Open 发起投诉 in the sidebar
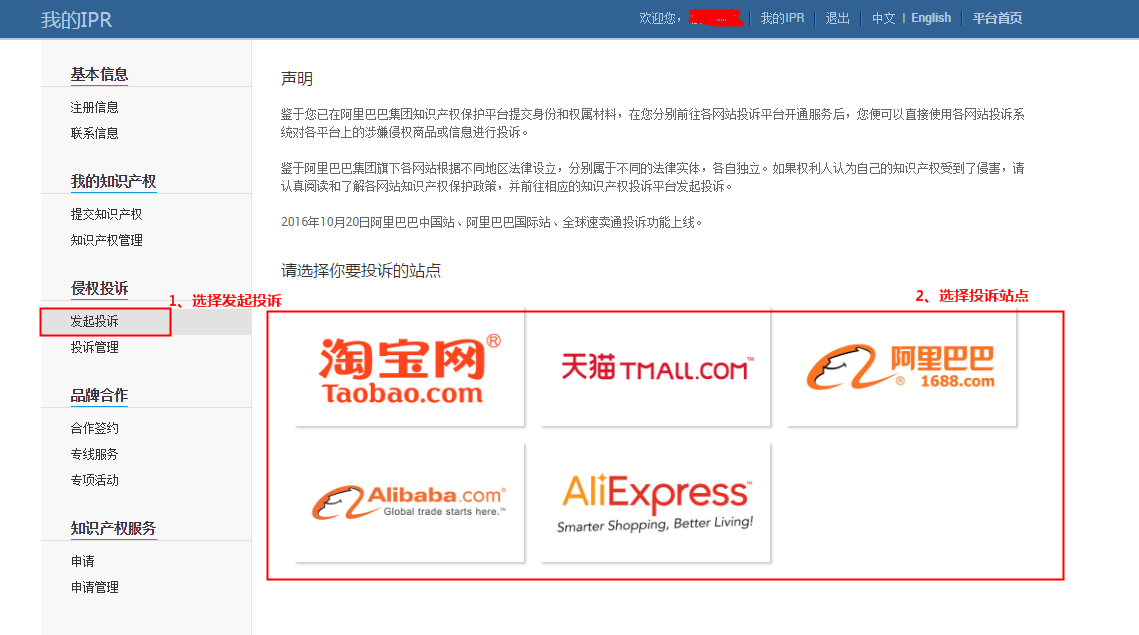 tap(94, 321)
